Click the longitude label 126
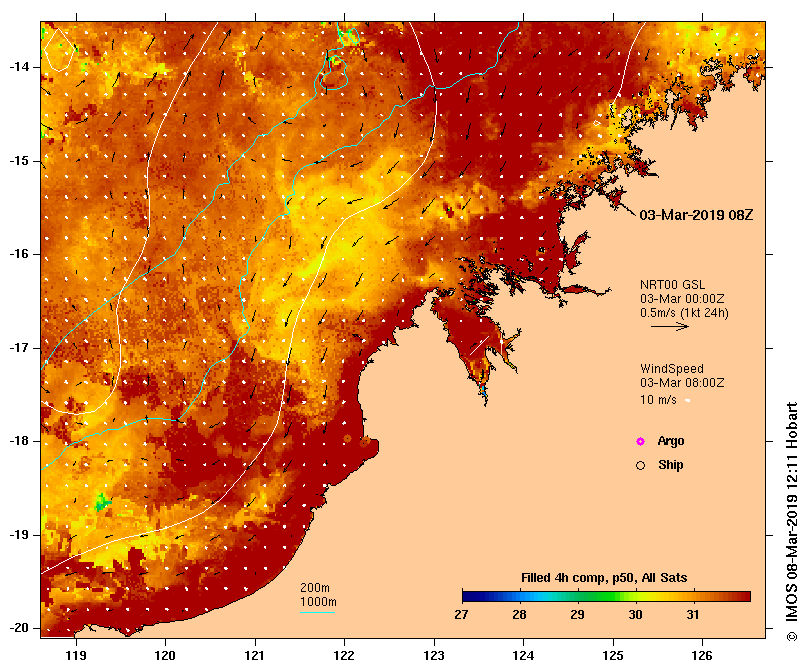This screenshot has width=809, height=672. coord(702,656)
